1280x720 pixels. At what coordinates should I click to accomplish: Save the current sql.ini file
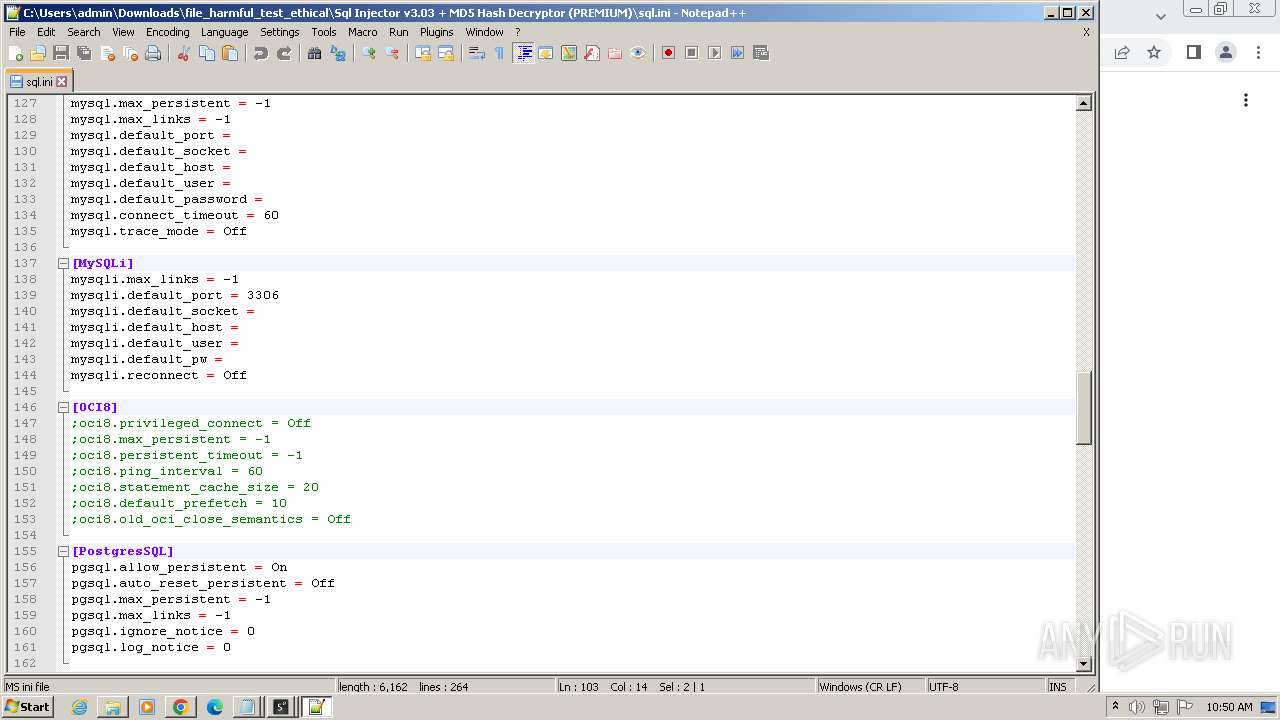click(x=61, y=53)
